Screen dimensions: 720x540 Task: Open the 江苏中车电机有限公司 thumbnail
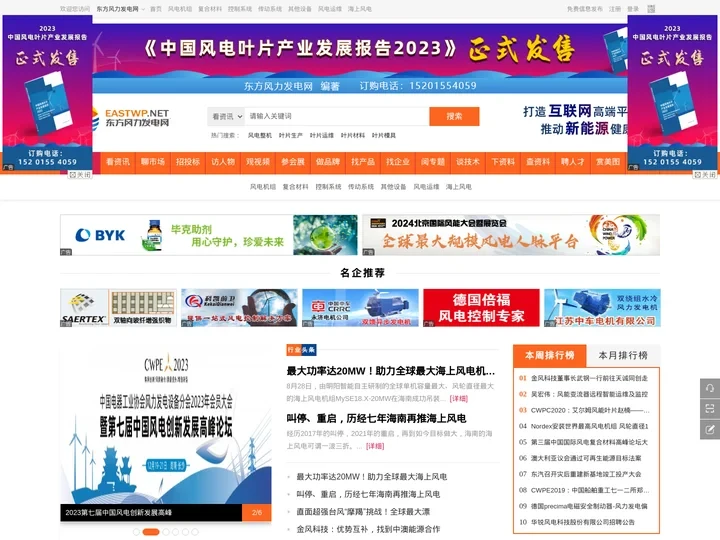tap(602, 308)
